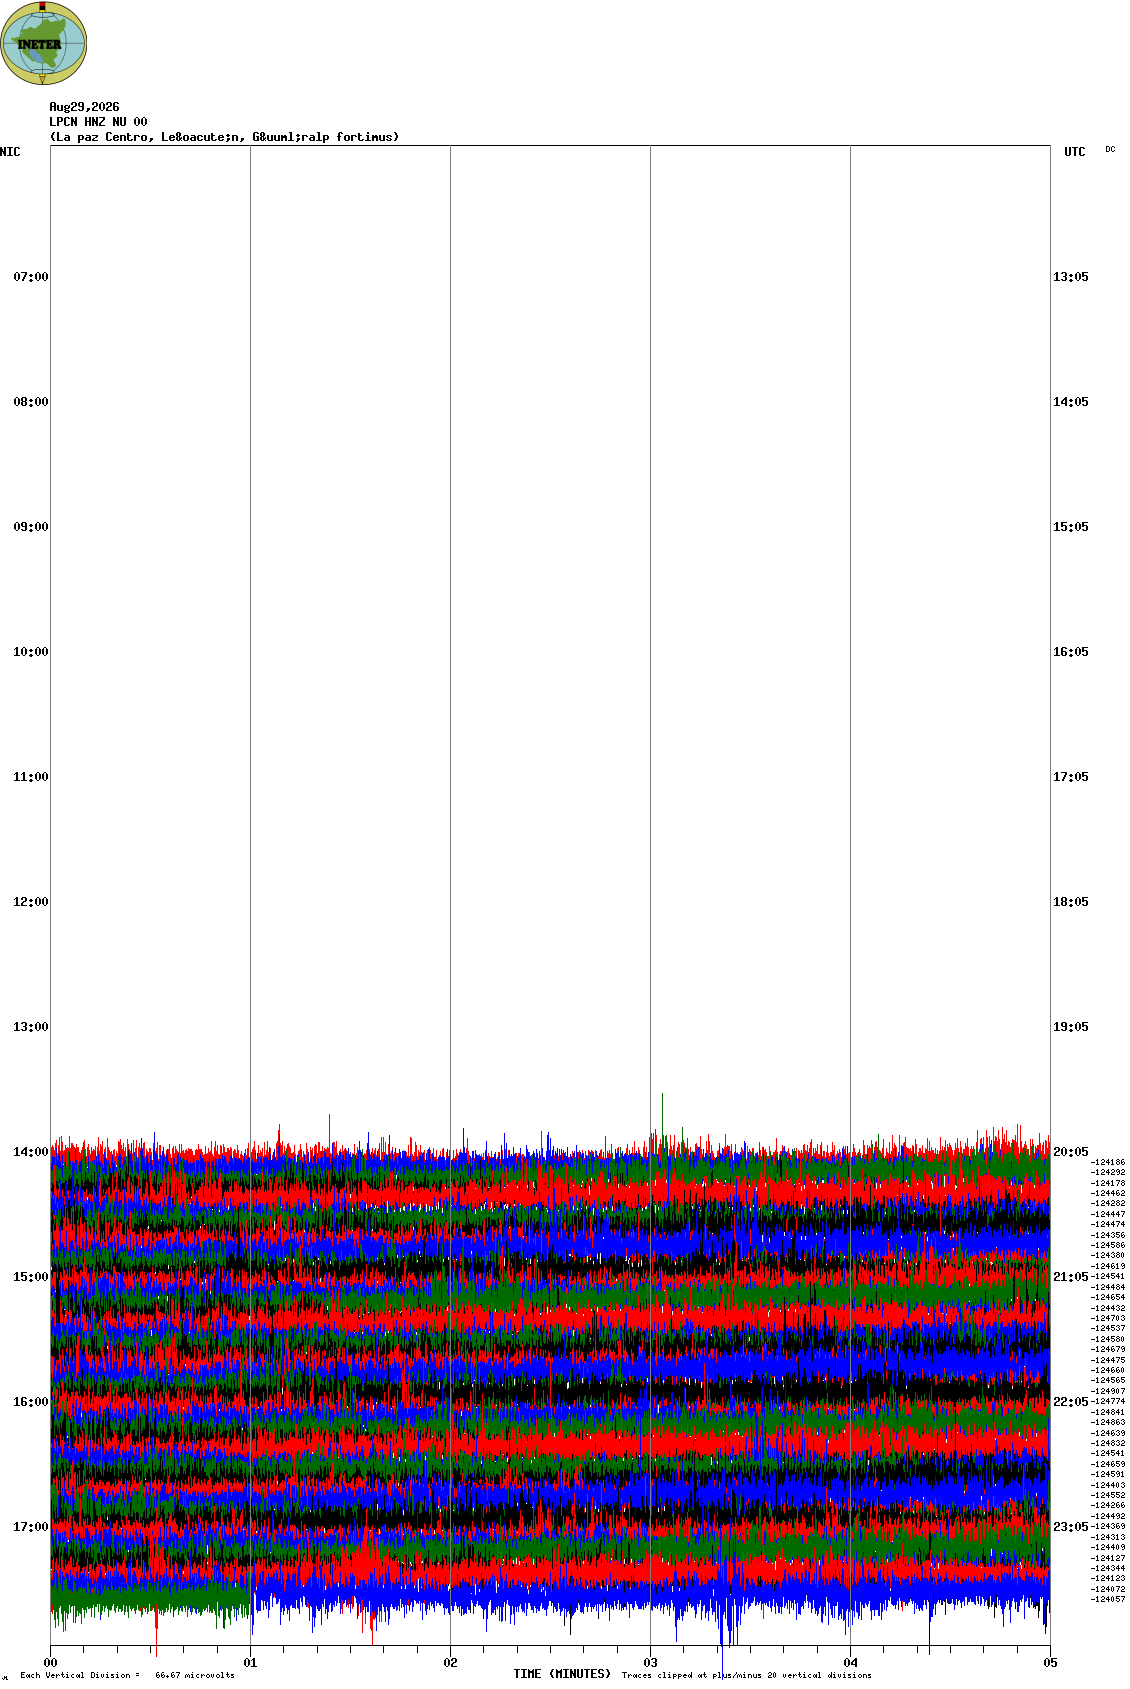Click the 05 minute axis tick label
Screen dimensions: 1130x1689
coord(1050,1663)
